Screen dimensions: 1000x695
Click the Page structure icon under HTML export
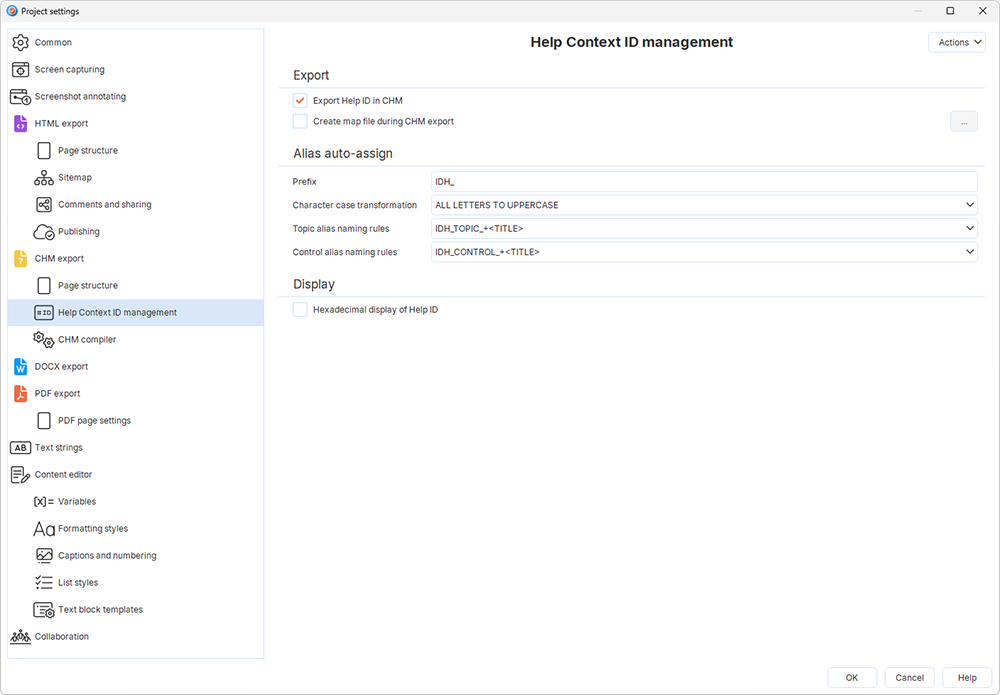click(x=44, y=150)
